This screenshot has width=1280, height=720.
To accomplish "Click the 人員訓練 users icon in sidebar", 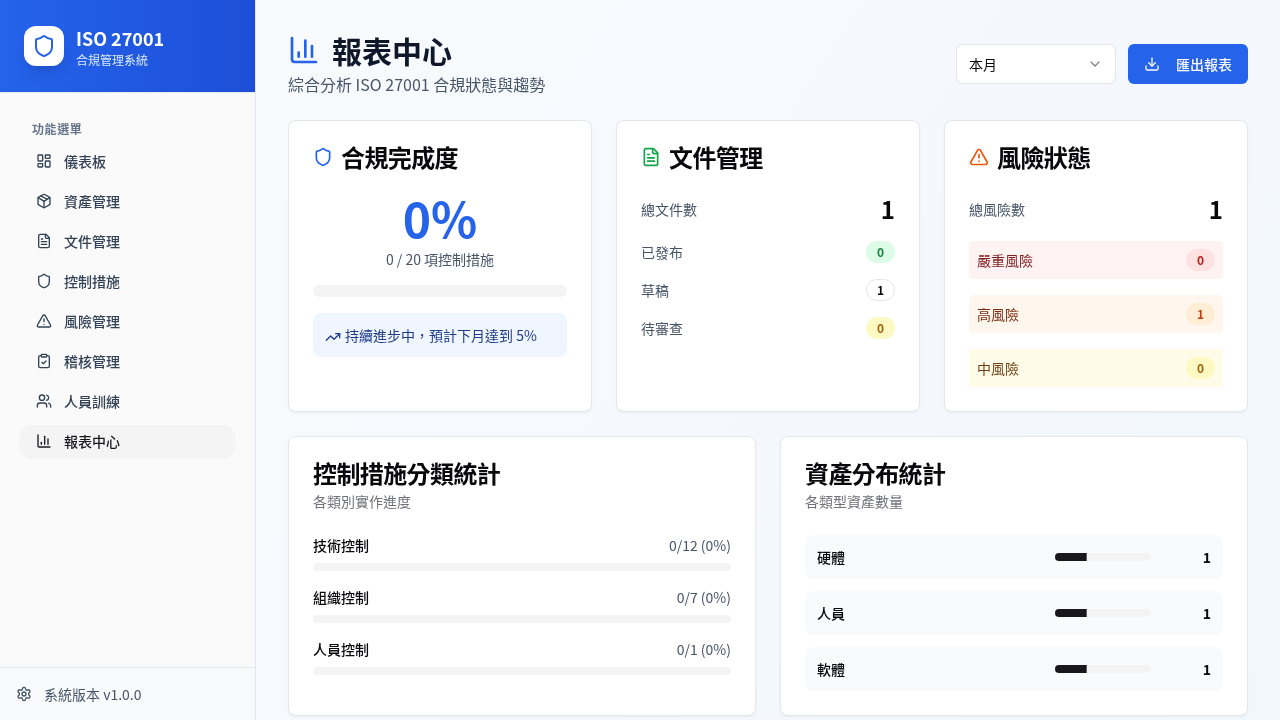I will tap(44, 401).
